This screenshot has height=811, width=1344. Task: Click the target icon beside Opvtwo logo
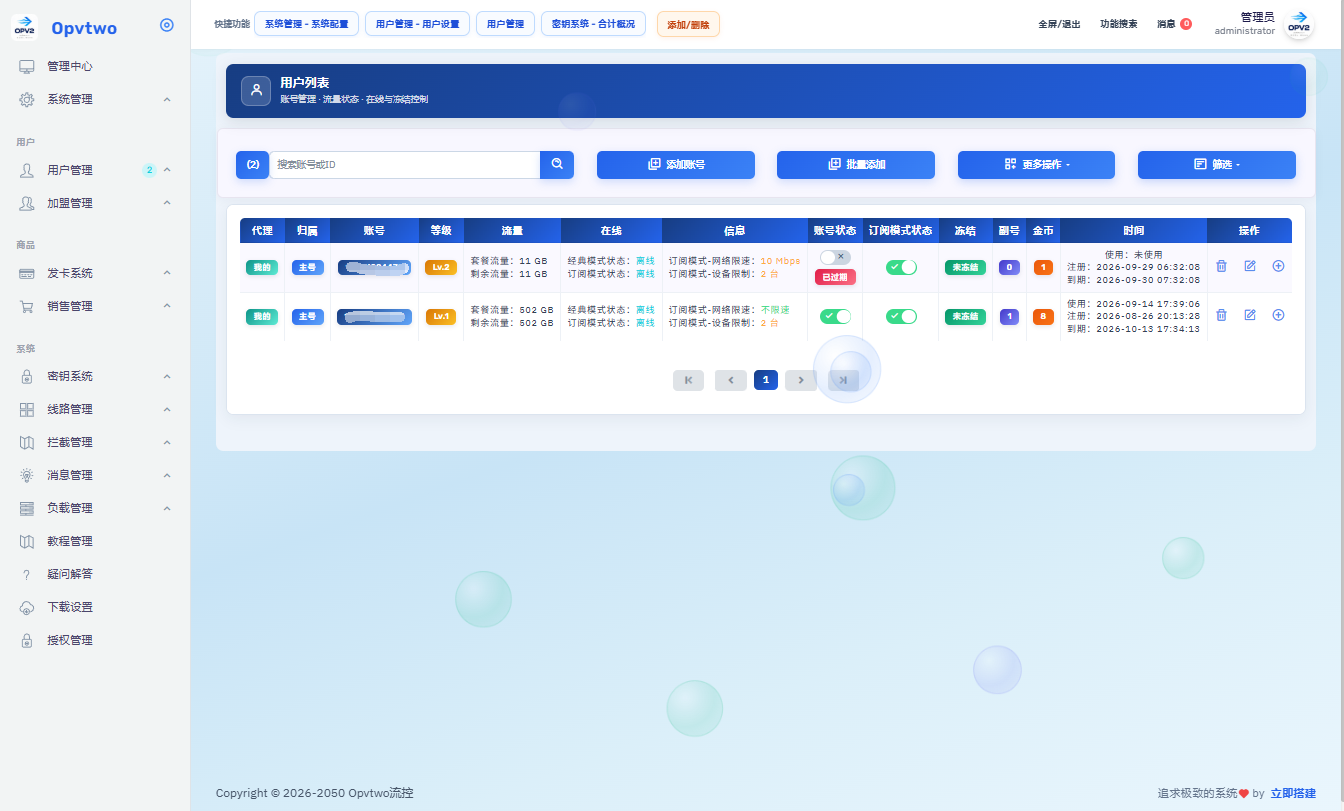[167, 26]
